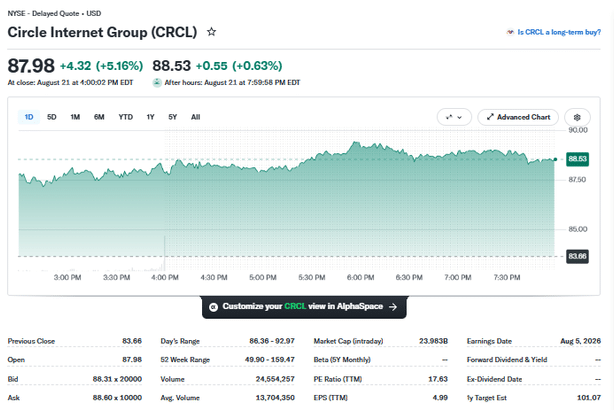Click the Beta (5Y Monthly) label

click(x=342, y=359)
